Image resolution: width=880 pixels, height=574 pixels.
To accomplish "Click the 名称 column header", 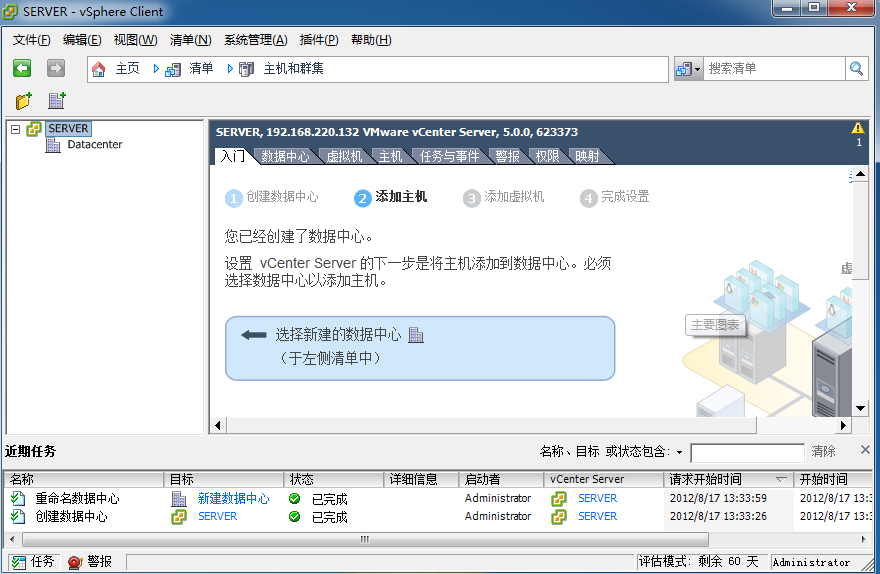I will tap(84, 480).
